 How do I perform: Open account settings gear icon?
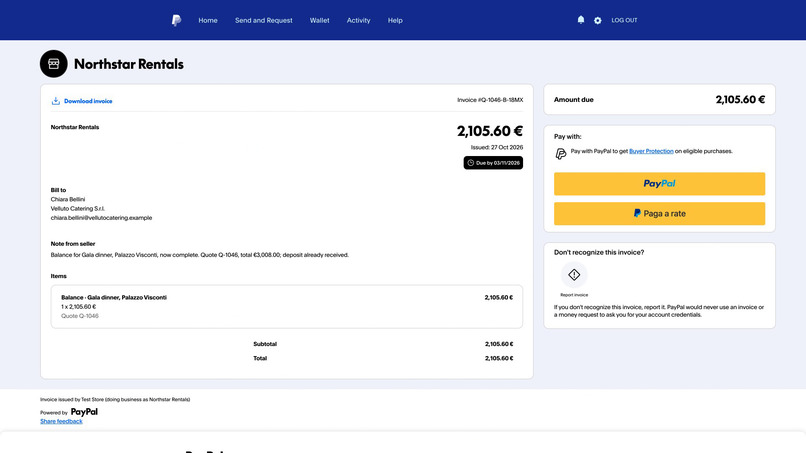coord(597,21)
